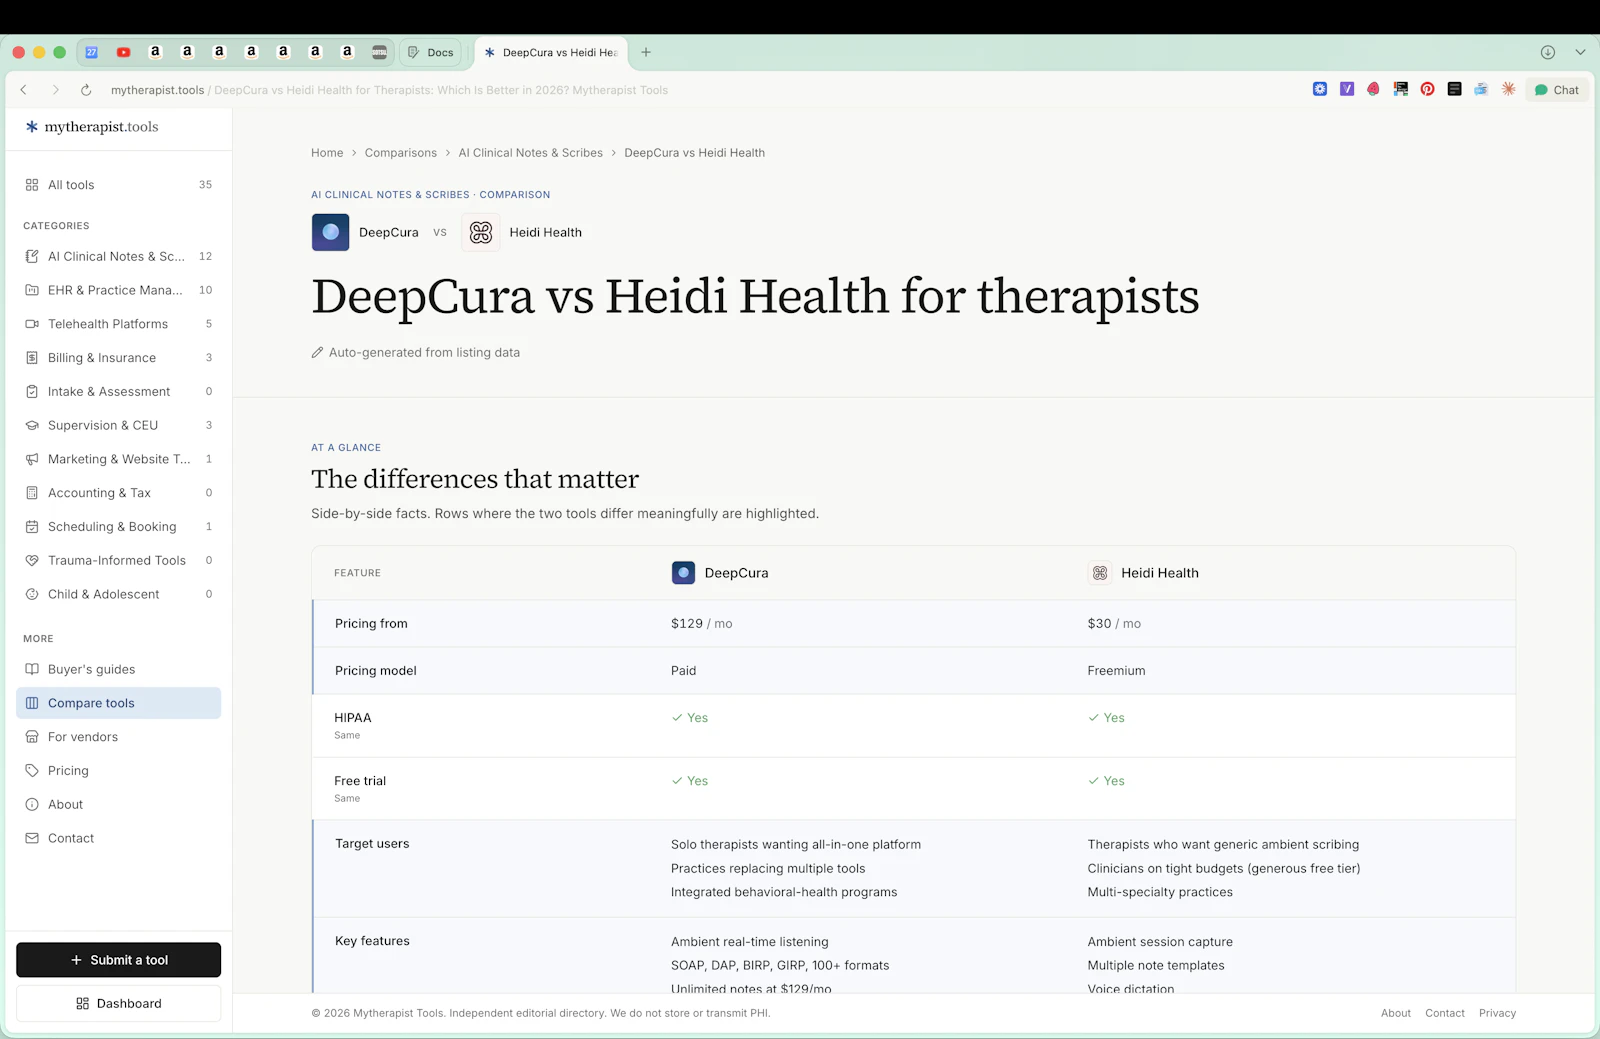Screen dimensions: 1600x1039
Task: Click the browser forward arrow
Action: 56,90
